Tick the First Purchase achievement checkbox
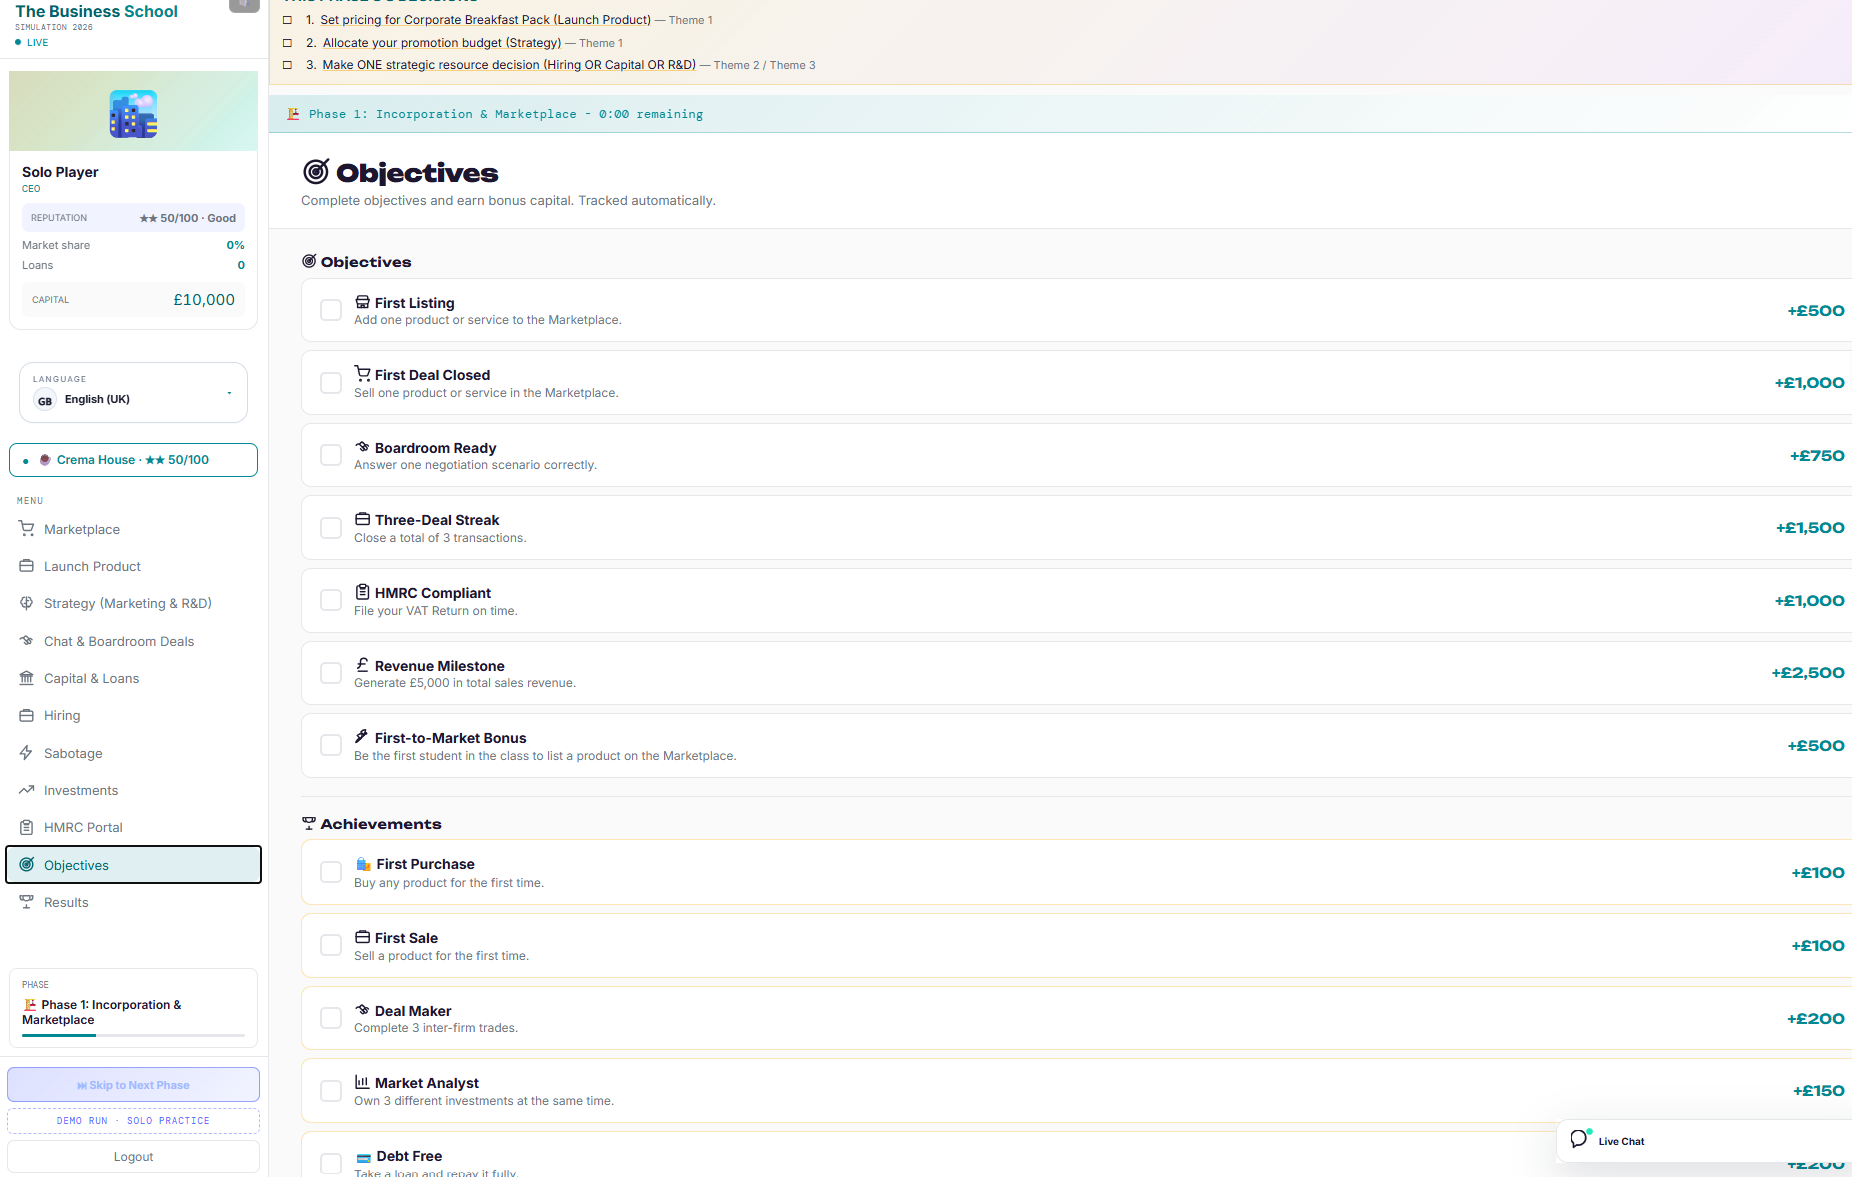This screenshot has width=1852, height=1177. coord(331,872)
